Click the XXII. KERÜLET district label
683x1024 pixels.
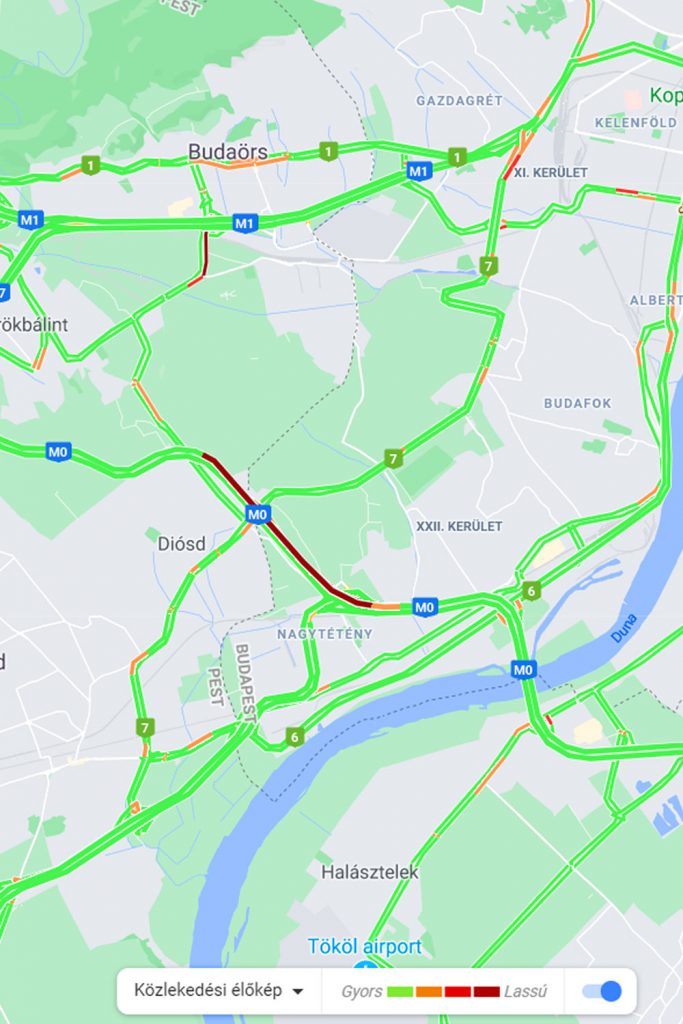tap(459, 526)
